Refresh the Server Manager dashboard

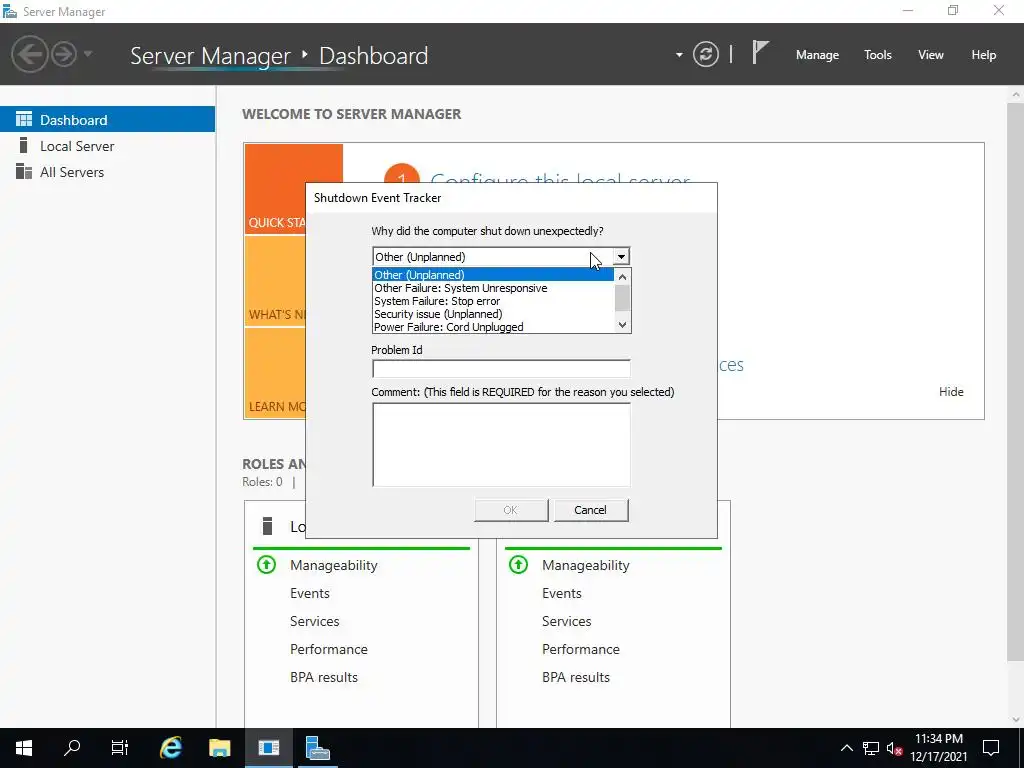pyautogui.click(x=706, y=54)
